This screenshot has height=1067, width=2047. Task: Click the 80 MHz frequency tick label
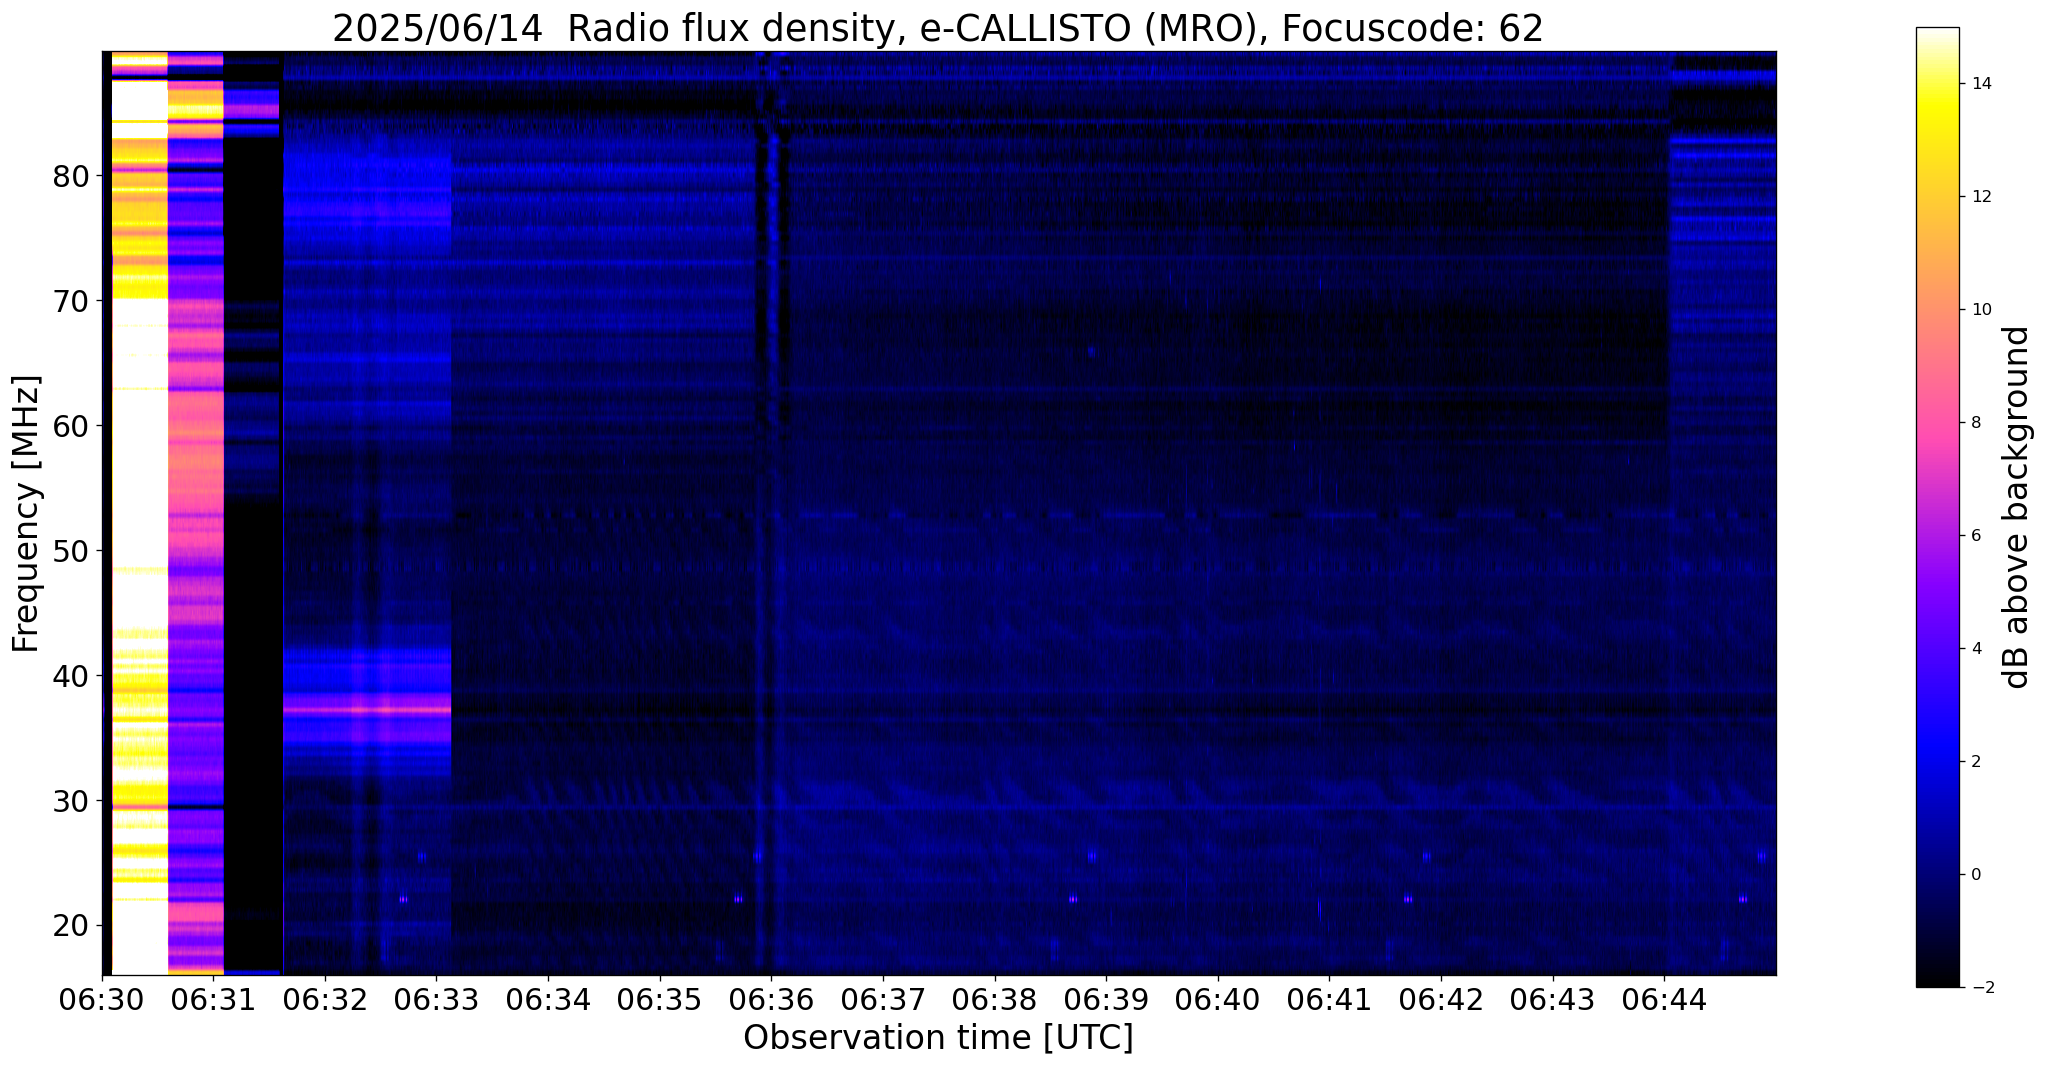pos(70,176)
